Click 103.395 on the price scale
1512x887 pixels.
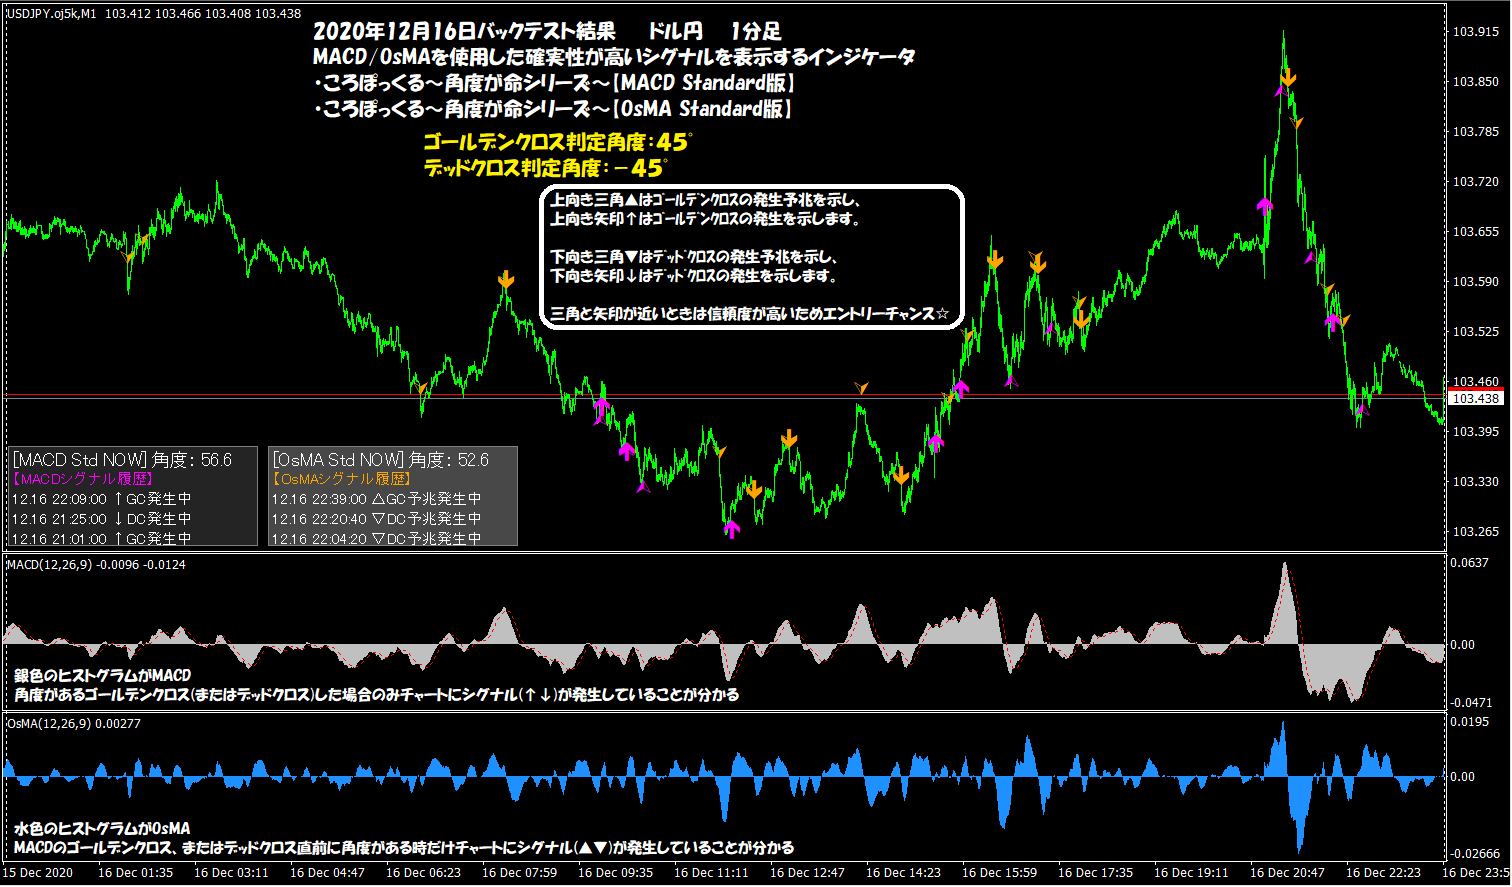1476,432
